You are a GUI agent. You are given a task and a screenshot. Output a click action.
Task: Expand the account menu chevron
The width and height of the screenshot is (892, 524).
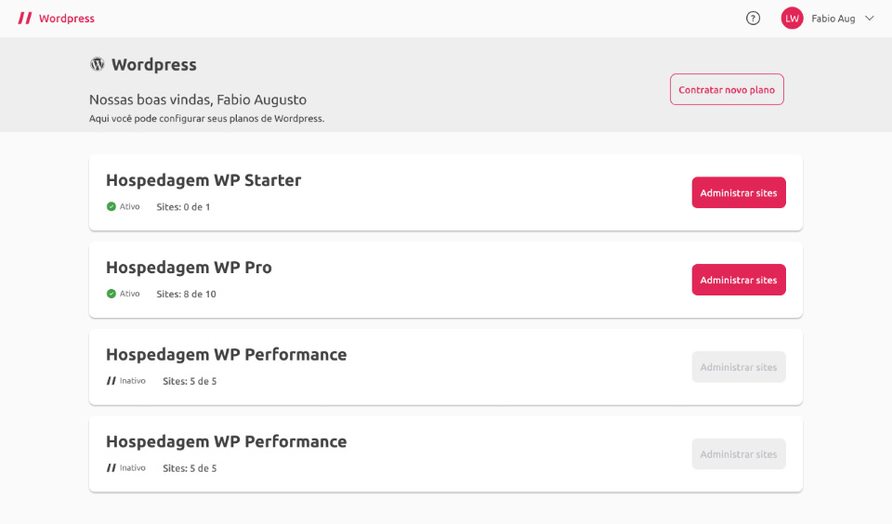(x=869, y=18)
